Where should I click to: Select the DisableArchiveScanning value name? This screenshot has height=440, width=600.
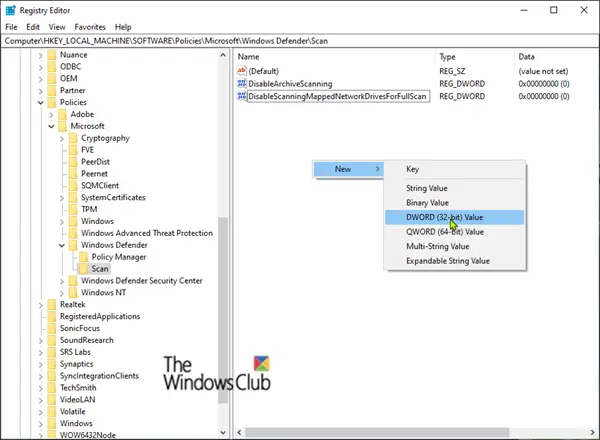click(290, 83)
